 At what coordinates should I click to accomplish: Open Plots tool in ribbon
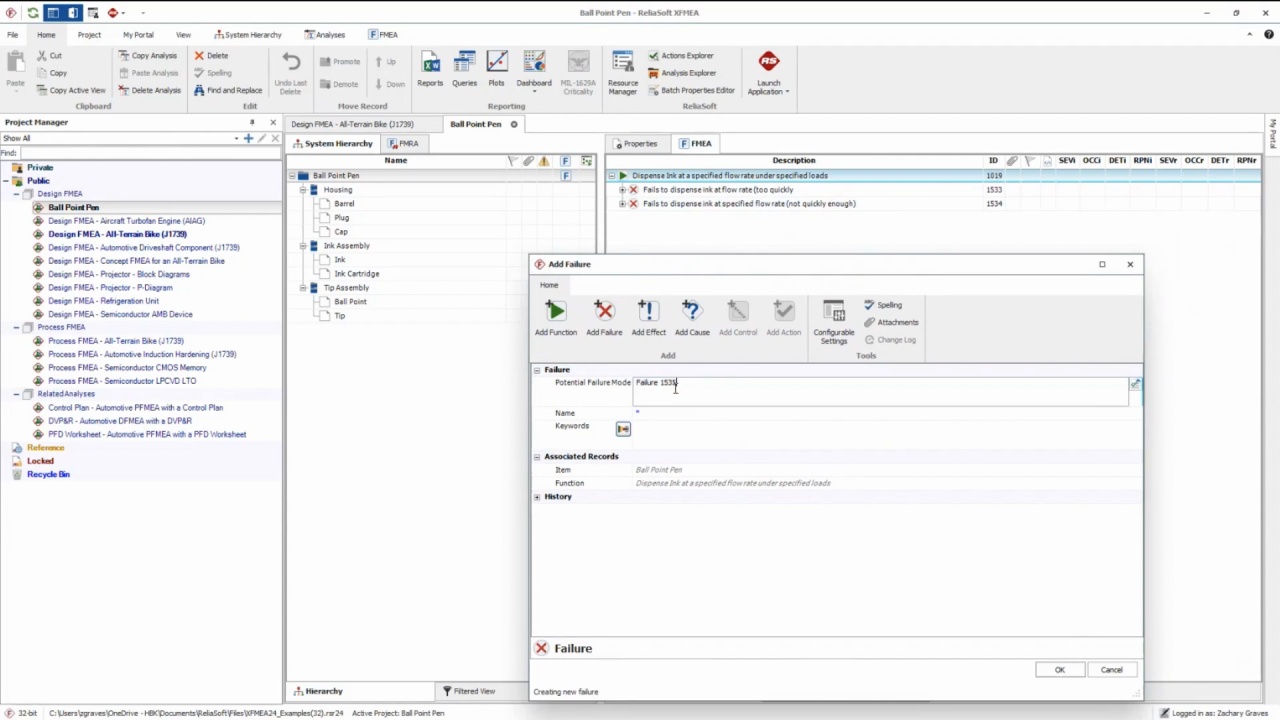(496, 70)
